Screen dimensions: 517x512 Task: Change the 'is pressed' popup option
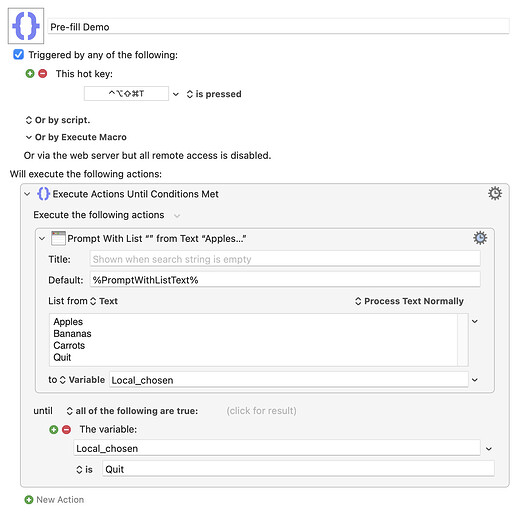click(214, 94)
